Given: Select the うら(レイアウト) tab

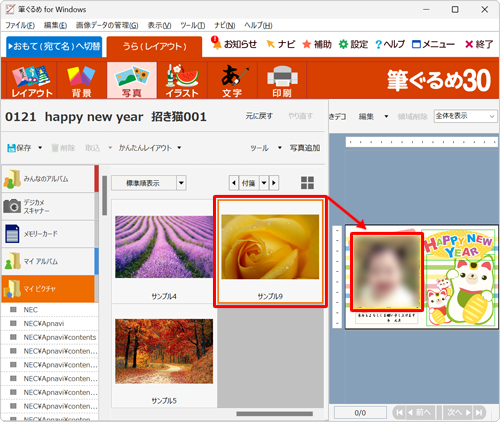Looking at the screenshot, I should (x=154, y=46).
